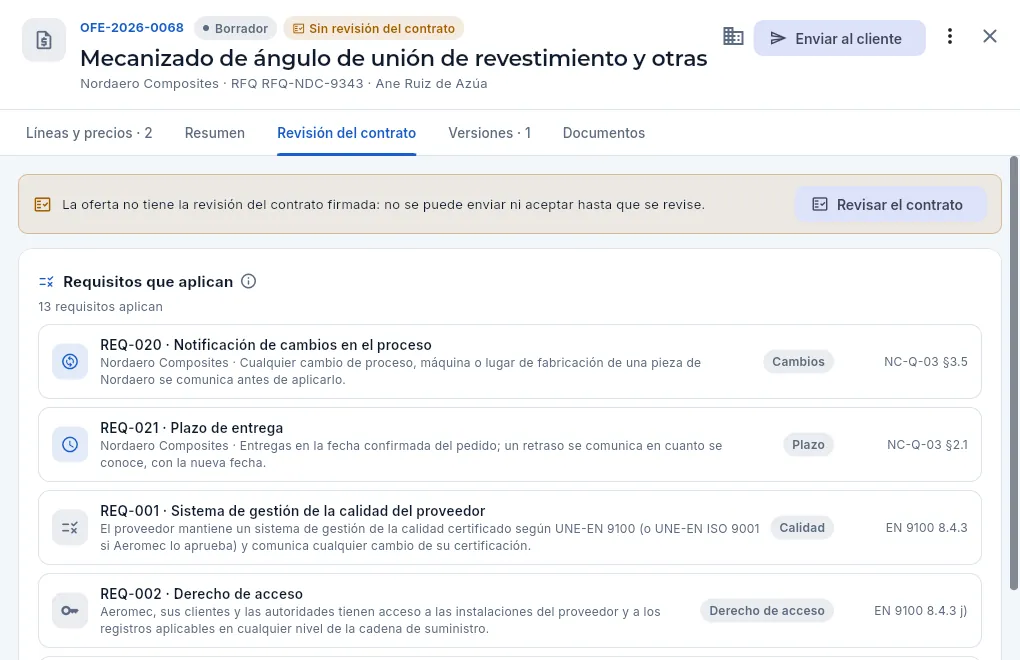The width and height of the screenshot is (1020, 660).
Task: Close the quote panel with X
Action: (989, 36)
